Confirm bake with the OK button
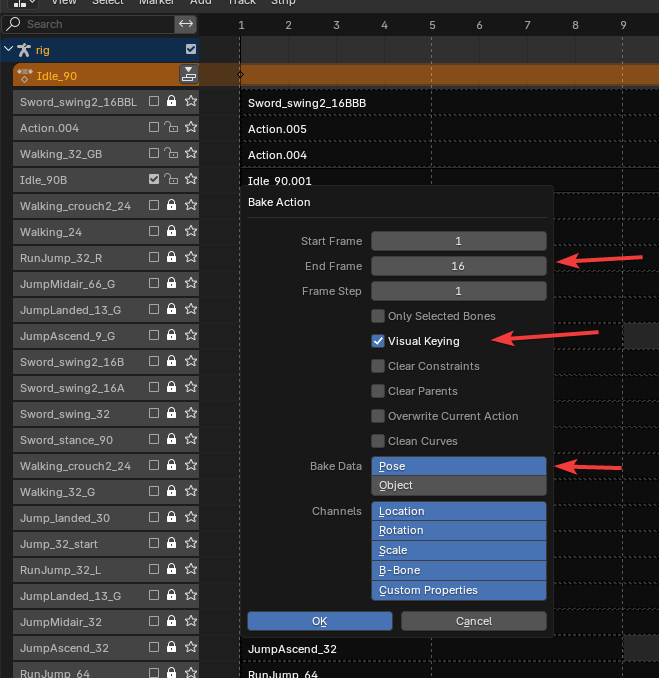Image resolution: width=659 pixels, height=678 pixels. (320, 621)
